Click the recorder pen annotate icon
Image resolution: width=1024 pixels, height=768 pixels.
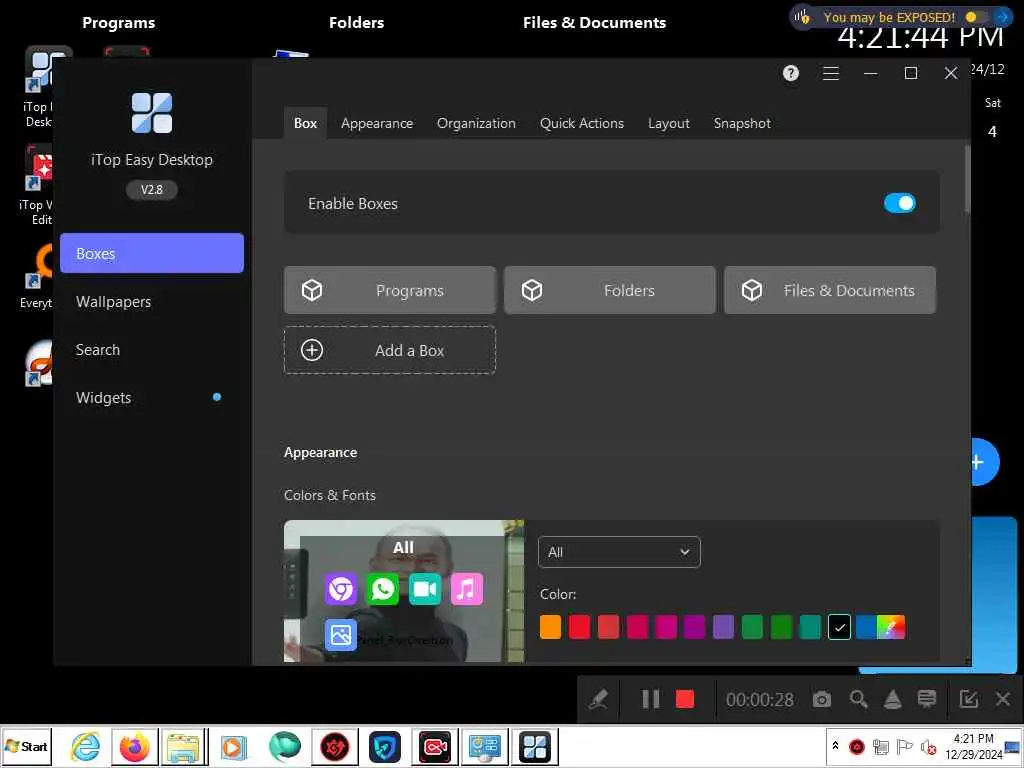(x=598, y=699)
